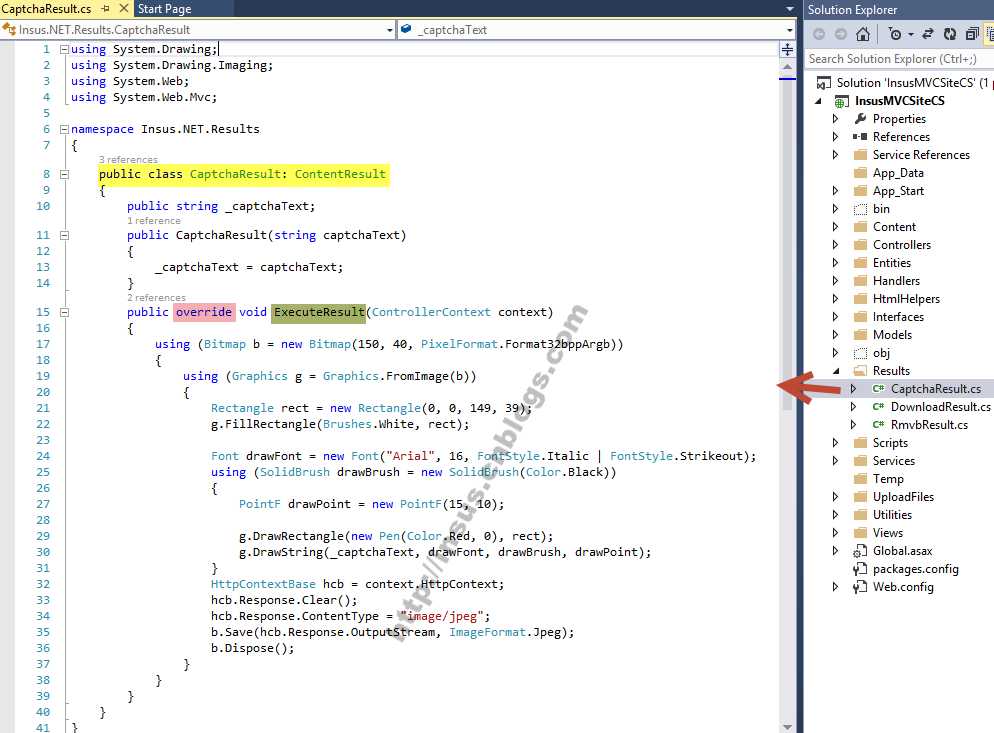Click the pin icon on CaptchaResult.cs tab

coord(105,9)
